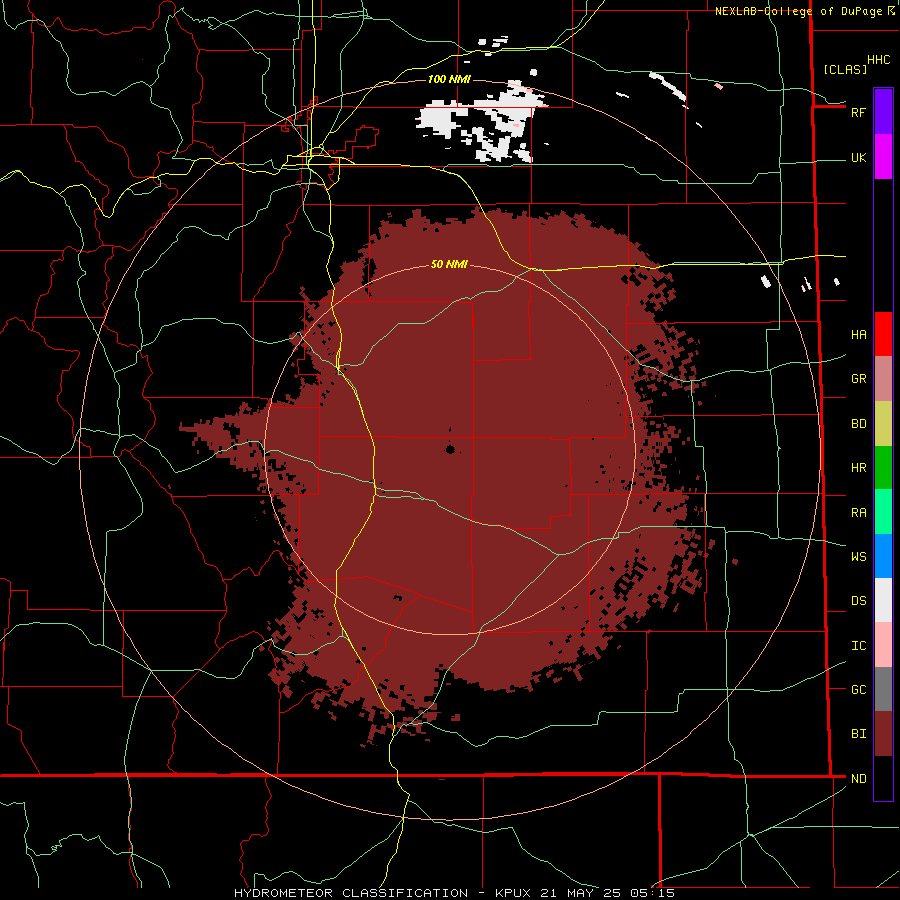
Task: Click the HYDROMETEOR CLASSIFICATION caption text
Action: 351,893
